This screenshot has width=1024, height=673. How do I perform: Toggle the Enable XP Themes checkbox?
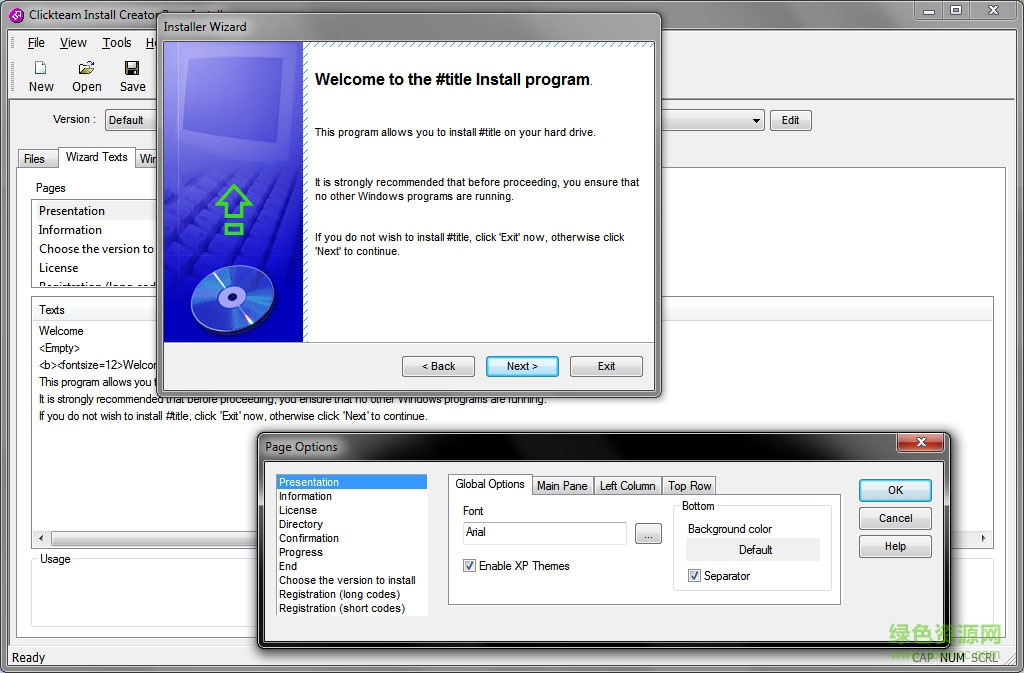[x=470, y=566]
